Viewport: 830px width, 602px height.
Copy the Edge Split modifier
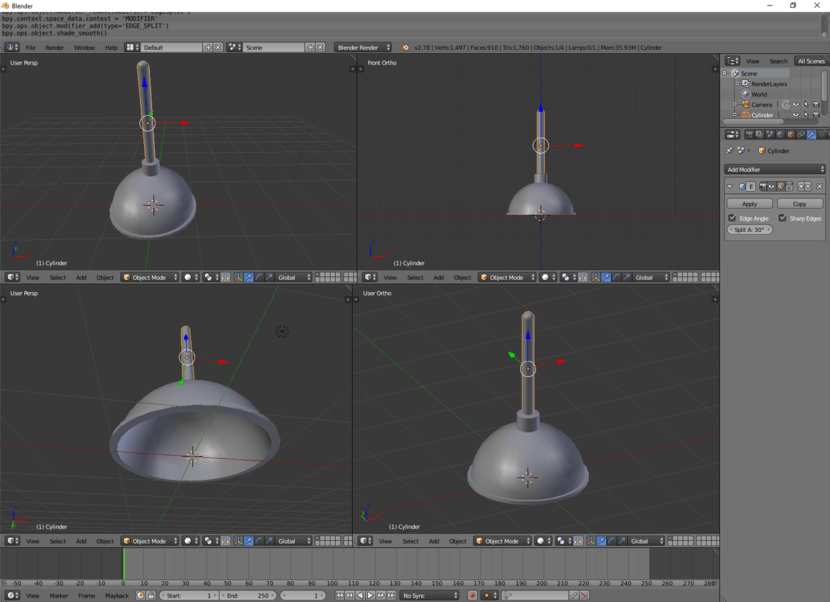(800, 204)
